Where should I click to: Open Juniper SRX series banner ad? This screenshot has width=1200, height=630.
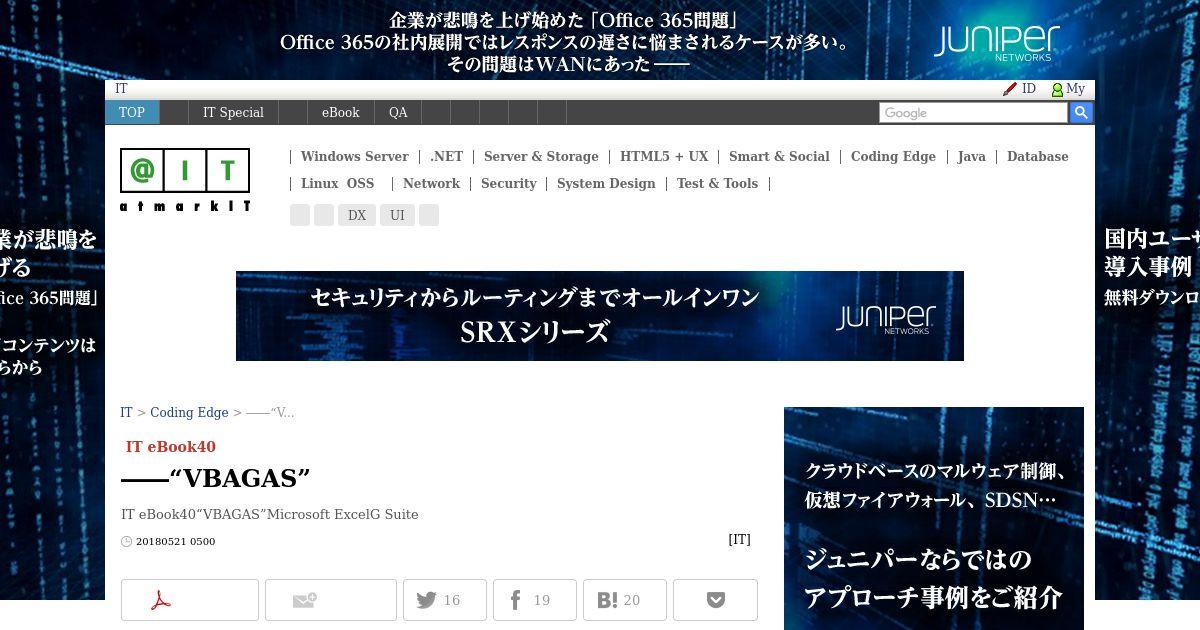coord(600,316)
